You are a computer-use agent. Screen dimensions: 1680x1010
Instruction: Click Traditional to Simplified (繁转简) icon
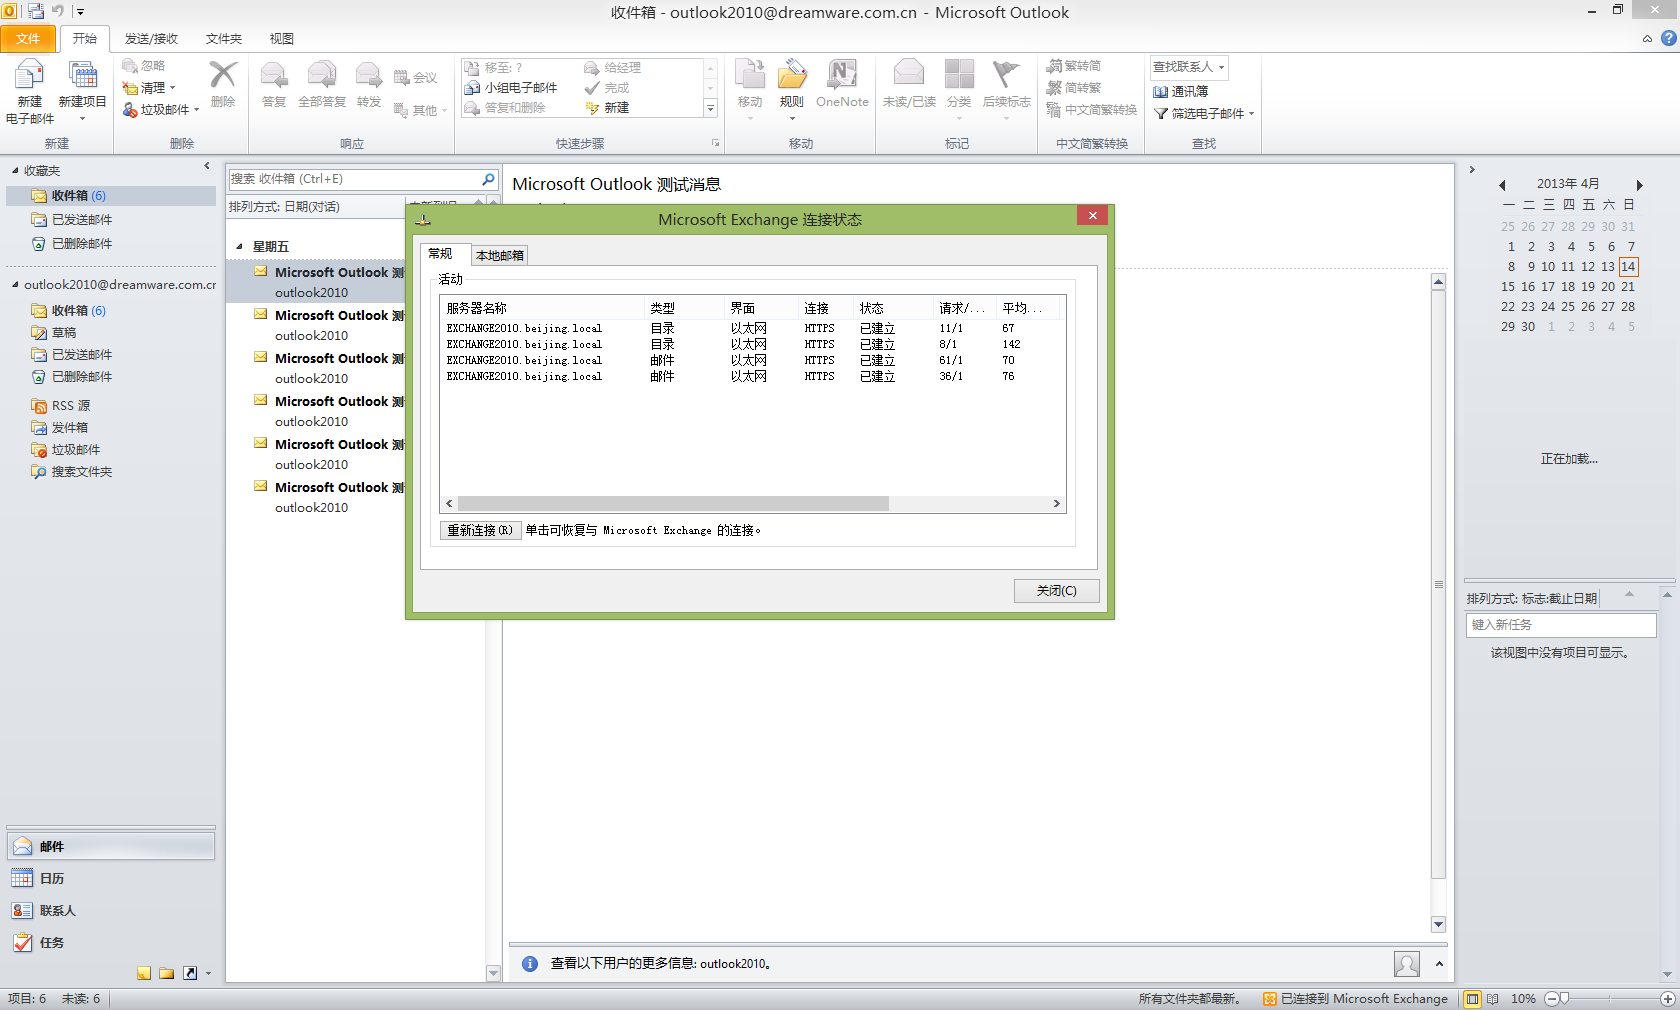[1054, 66]
